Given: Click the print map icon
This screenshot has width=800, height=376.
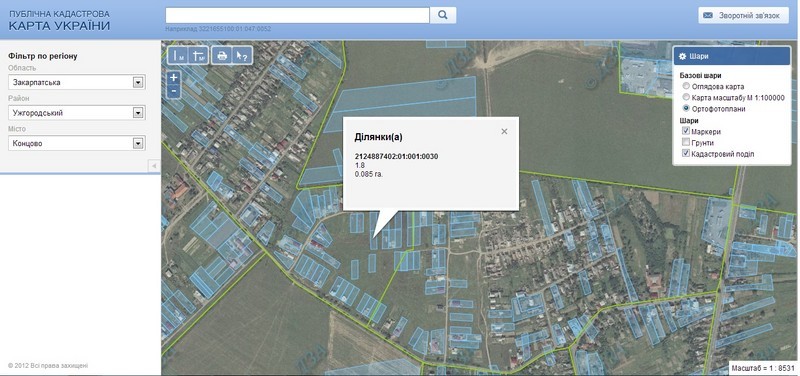Looking at the screenshot, I should click(x=222, y=56).
